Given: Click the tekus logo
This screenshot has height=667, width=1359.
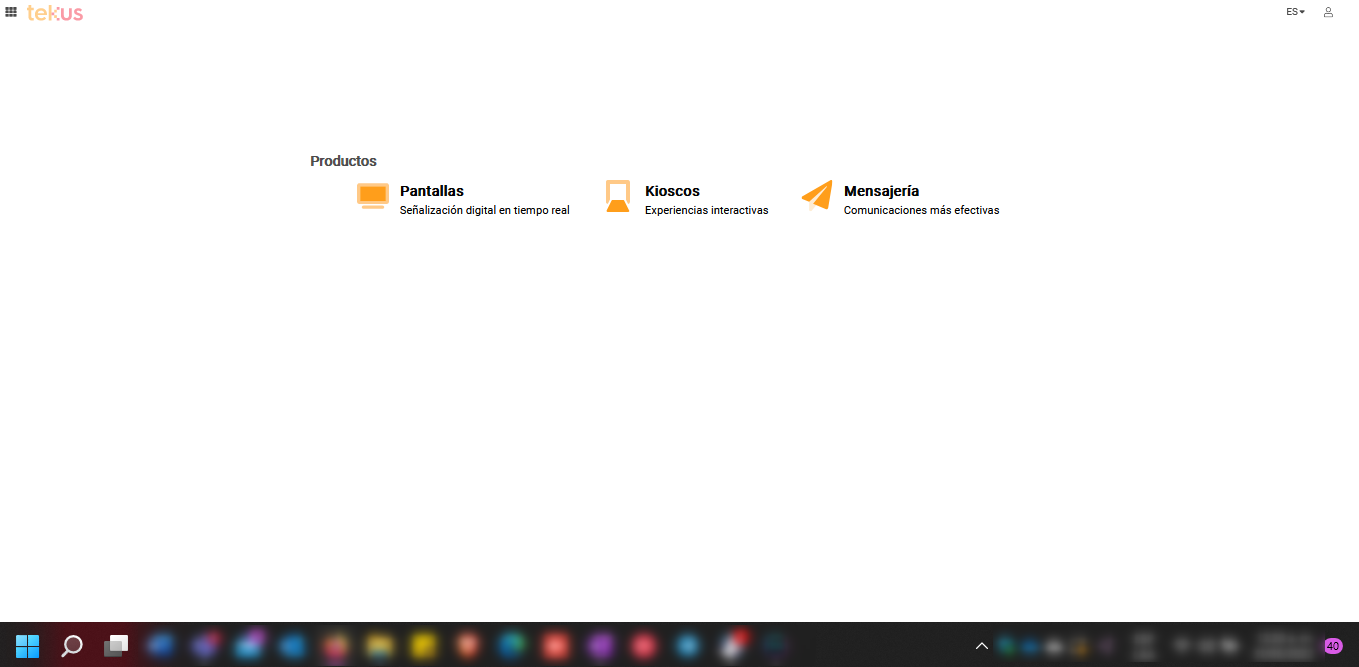Looking at the screenshot, I should [55, 13].
